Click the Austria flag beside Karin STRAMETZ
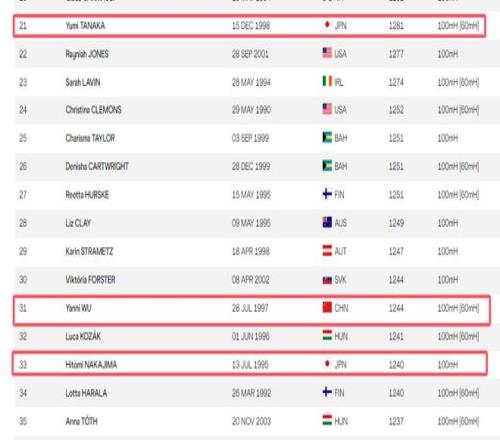The width and height of the screenshot is (500, 440). point(327,251)
